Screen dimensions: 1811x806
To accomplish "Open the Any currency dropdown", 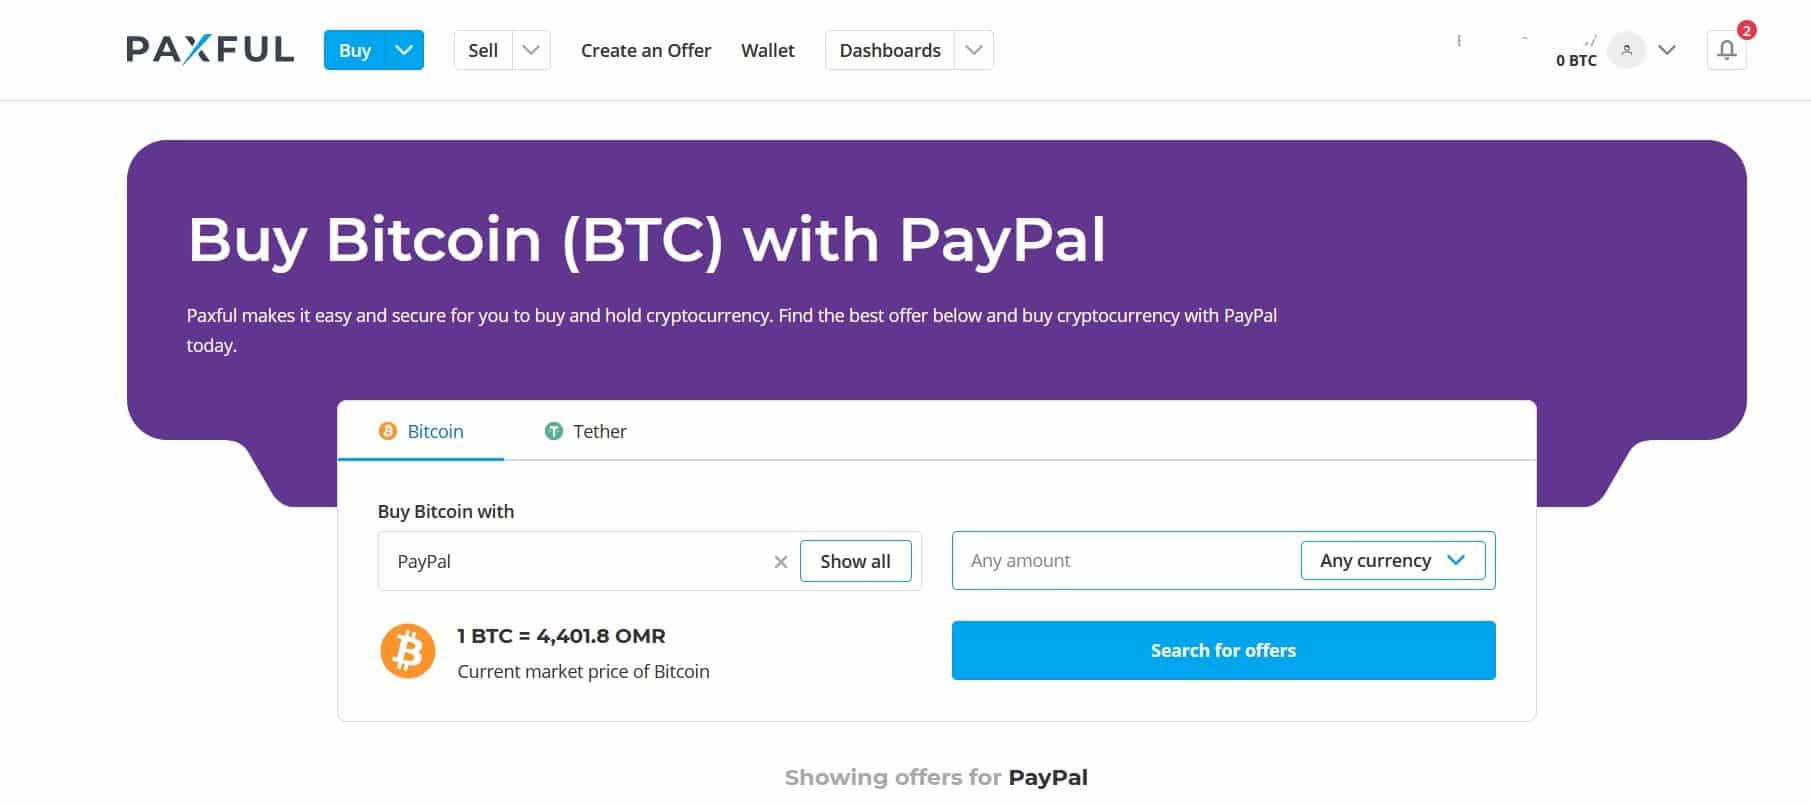I will [1392, 560].
